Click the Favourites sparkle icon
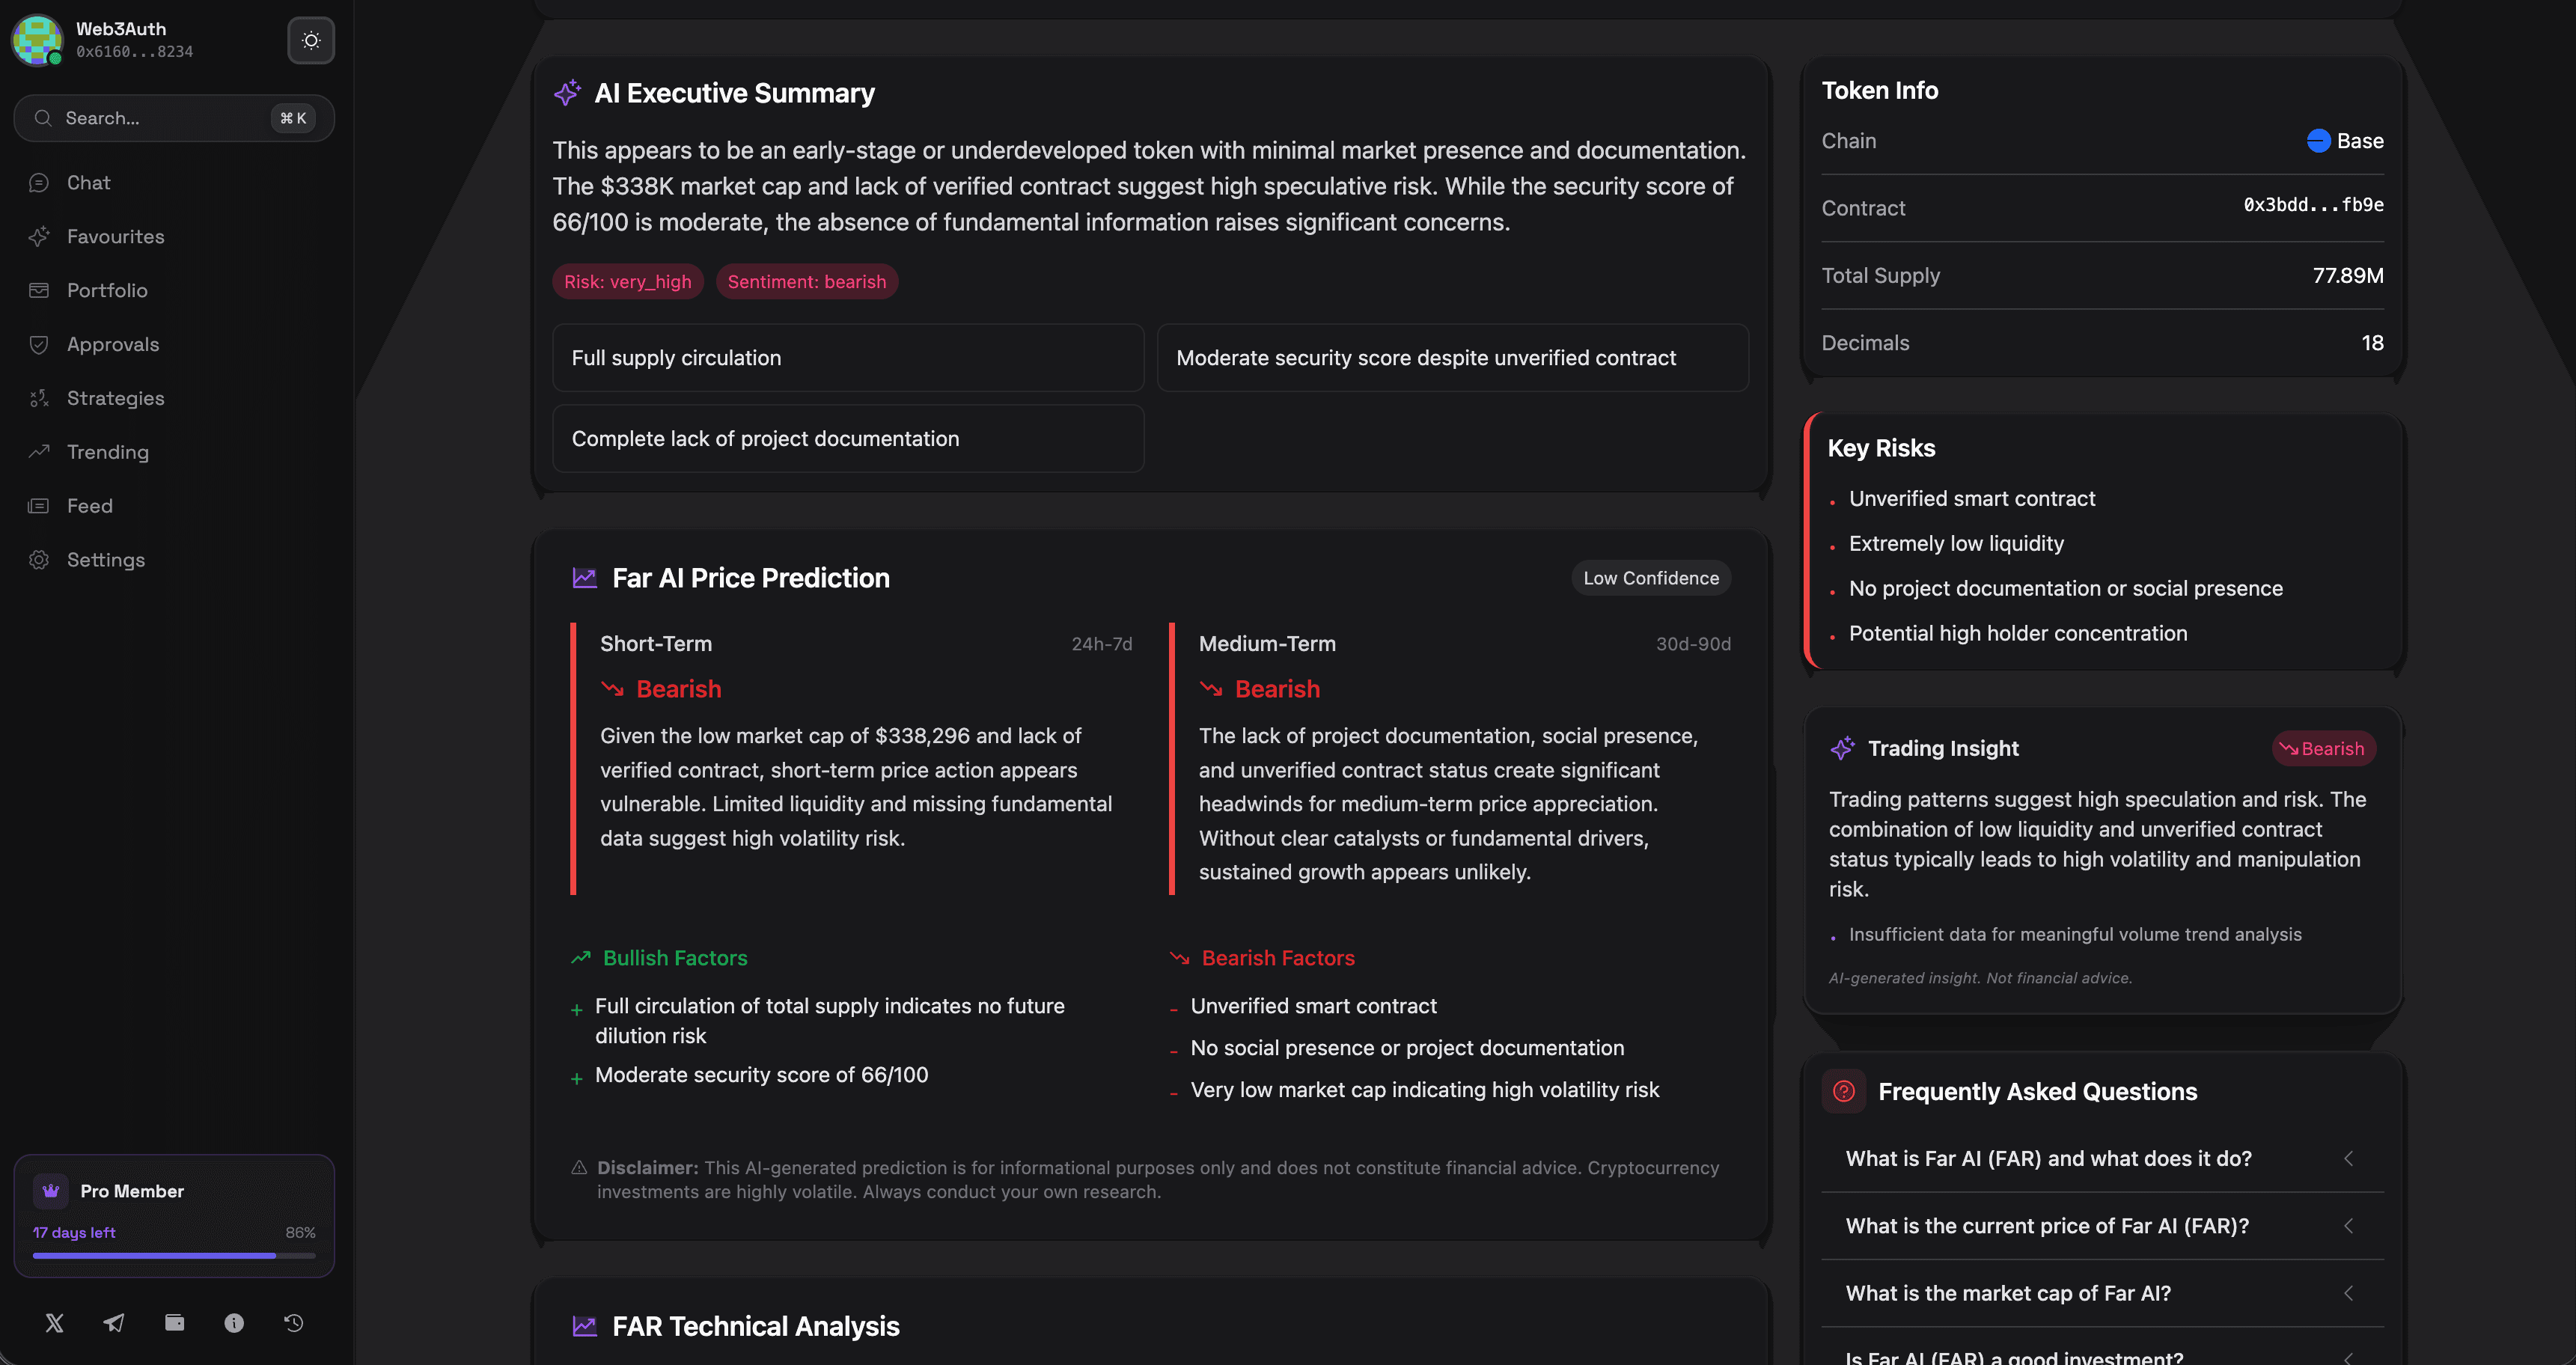 tap(39, 237)
